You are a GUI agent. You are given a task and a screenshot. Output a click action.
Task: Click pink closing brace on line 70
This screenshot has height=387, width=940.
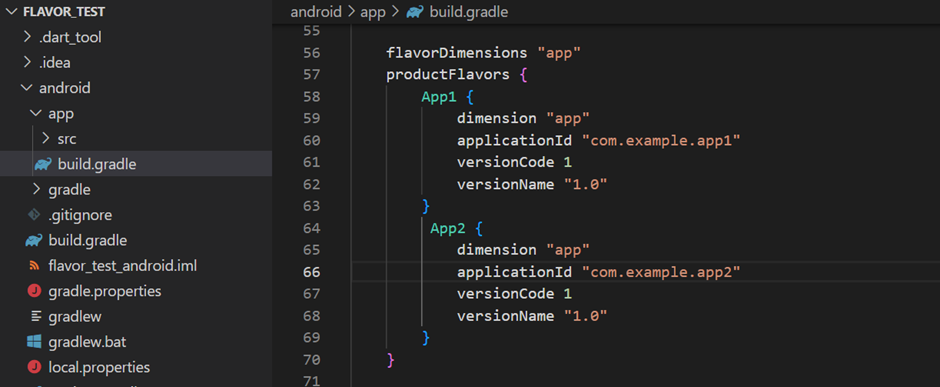391,360
